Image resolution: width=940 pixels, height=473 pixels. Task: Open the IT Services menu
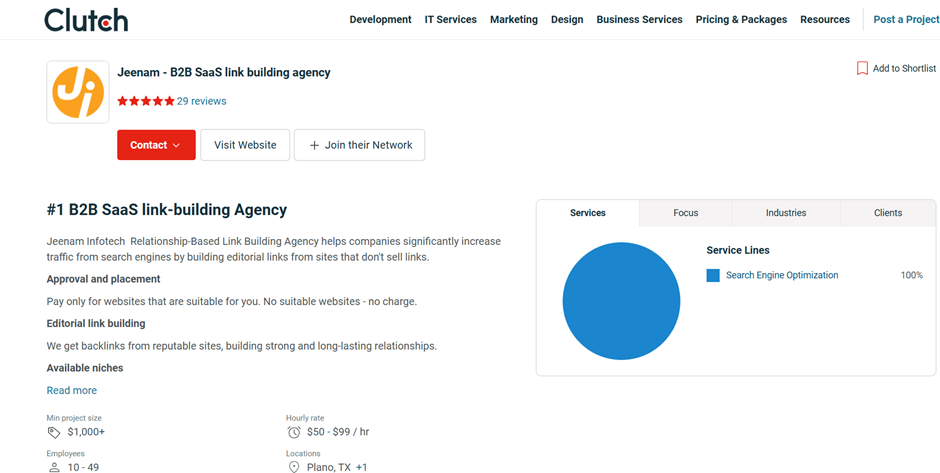tap(451, 20)
